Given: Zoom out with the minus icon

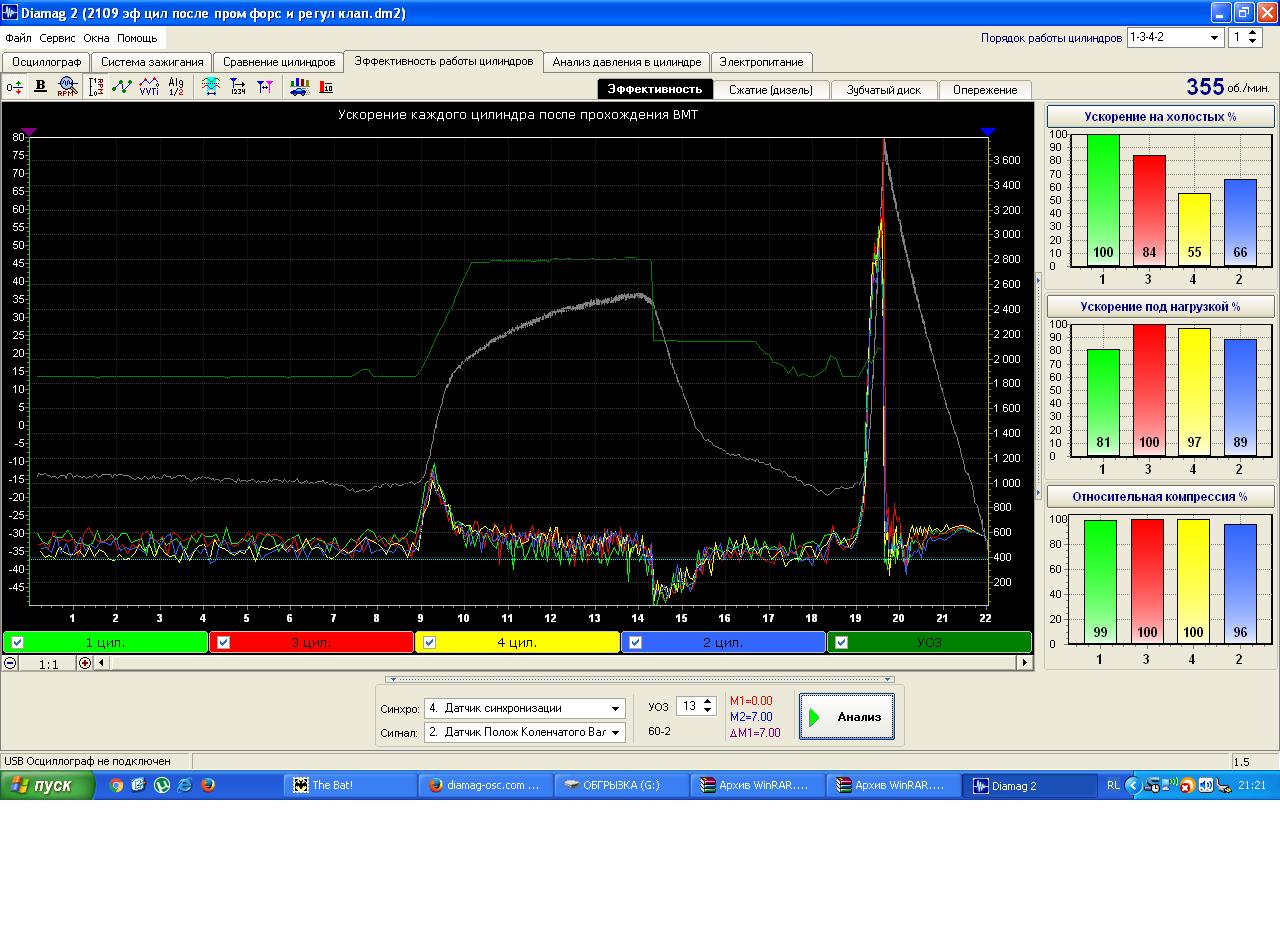Looking at the screenshot, I should 10,663.
